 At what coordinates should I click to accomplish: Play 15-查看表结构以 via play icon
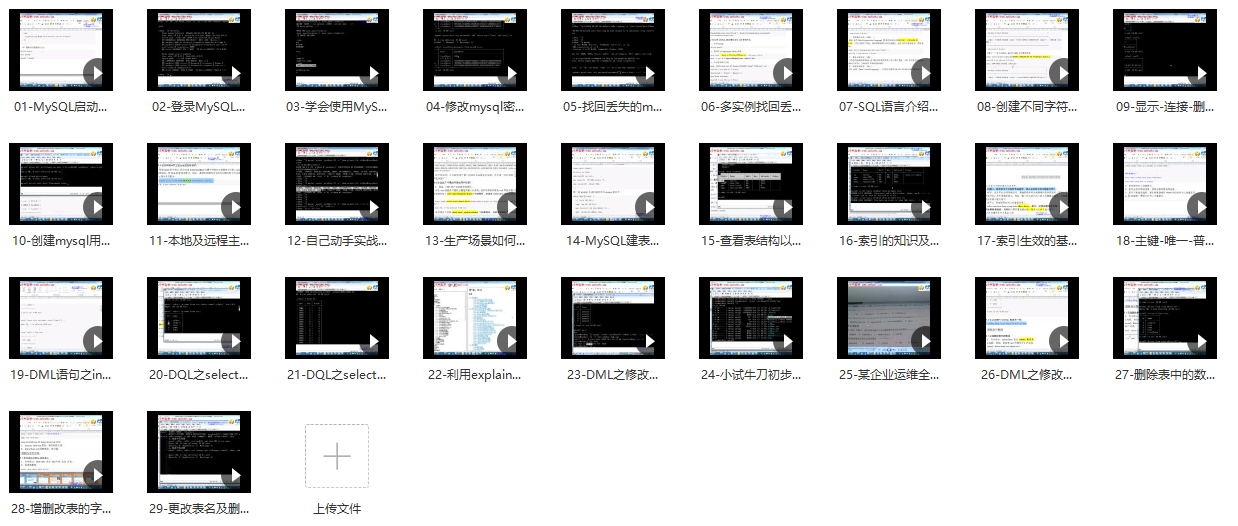click(x=786, y=207)
